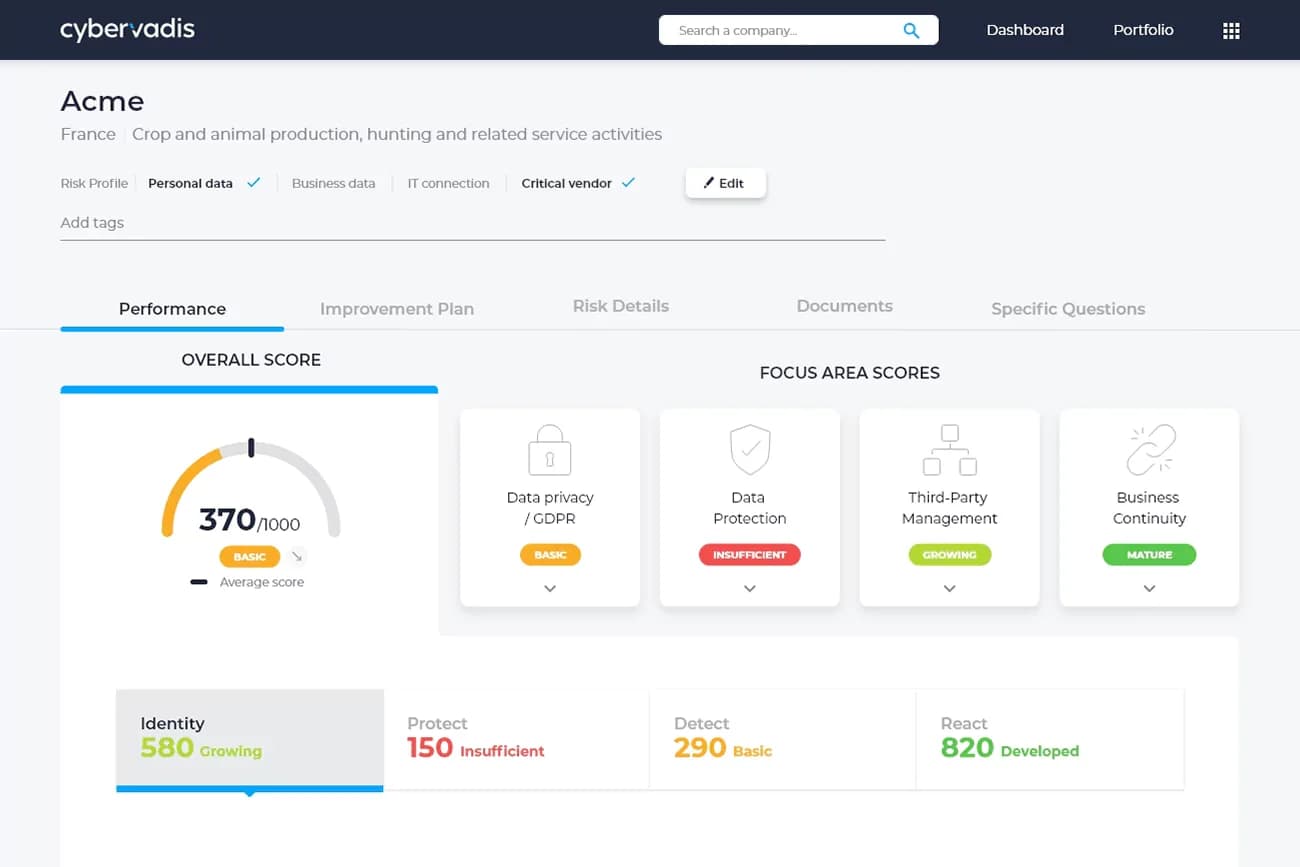Open the Risk Details tab
Screen dimensions: 1300x867
(620, 306)
